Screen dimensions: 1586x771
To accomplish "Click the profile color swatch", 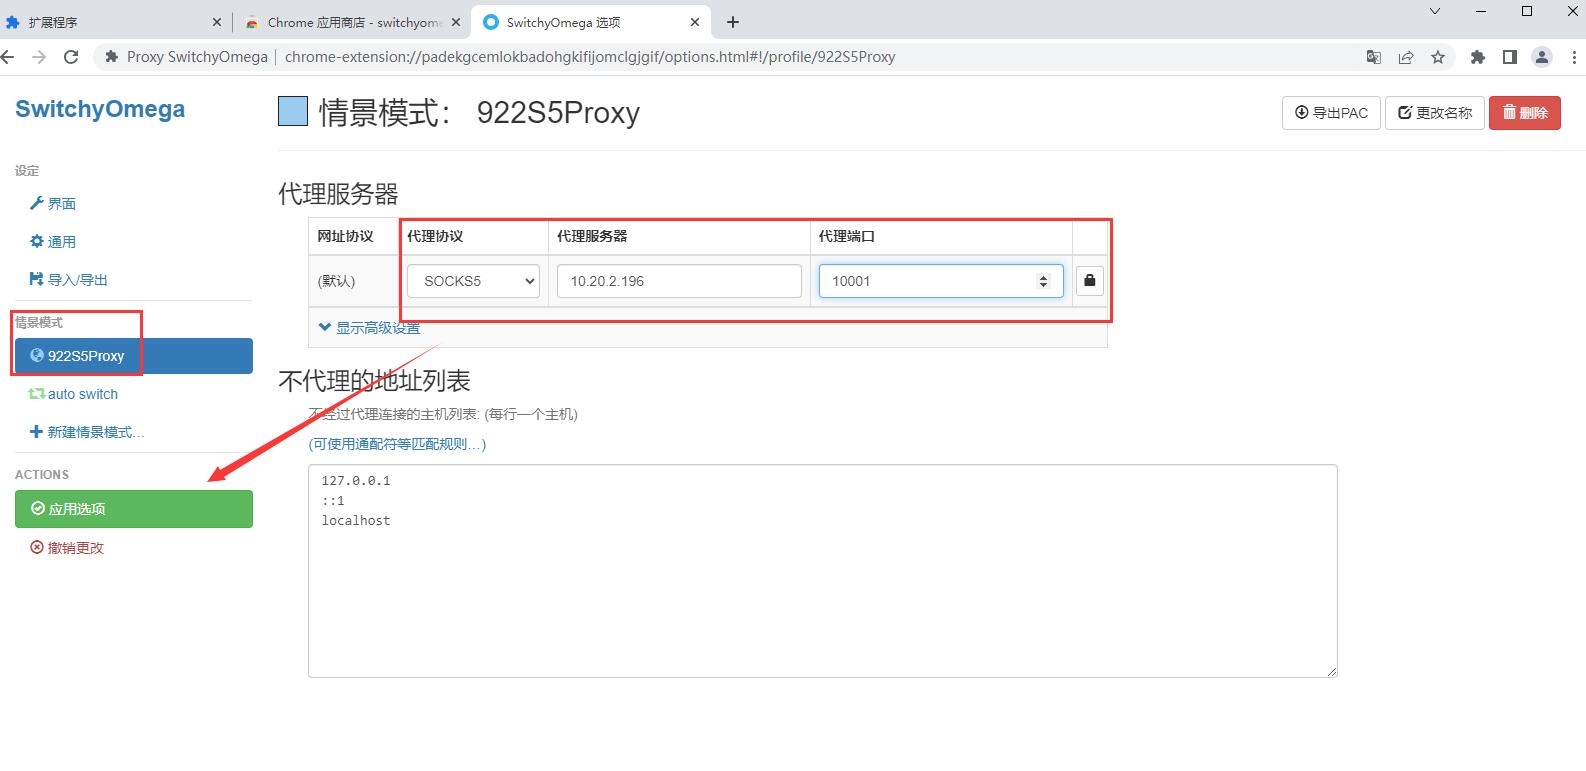I will click(293, 112).
